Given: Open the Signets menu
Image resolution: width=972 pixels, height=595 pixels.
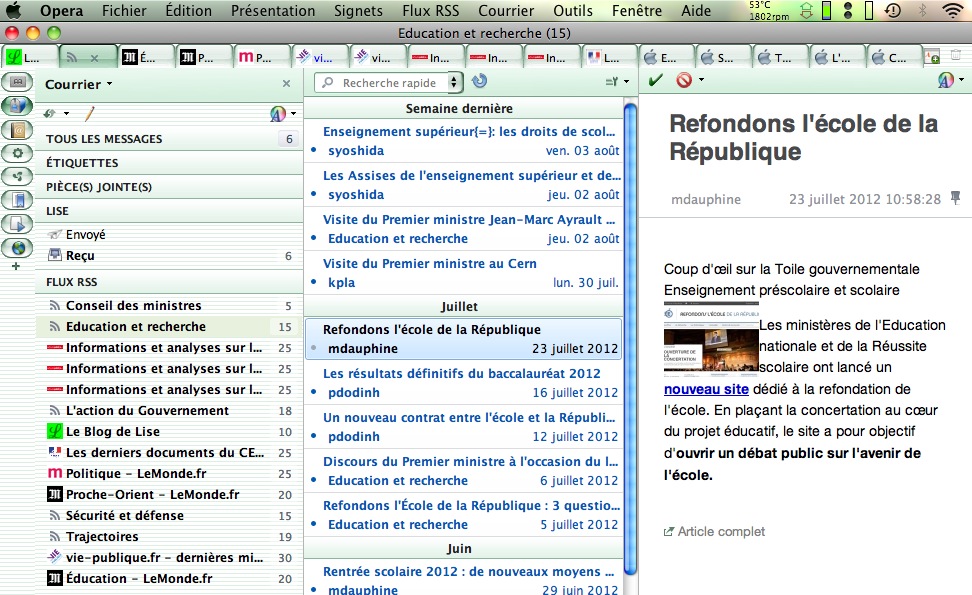Looking at the screenshot, I should point(359,11).
